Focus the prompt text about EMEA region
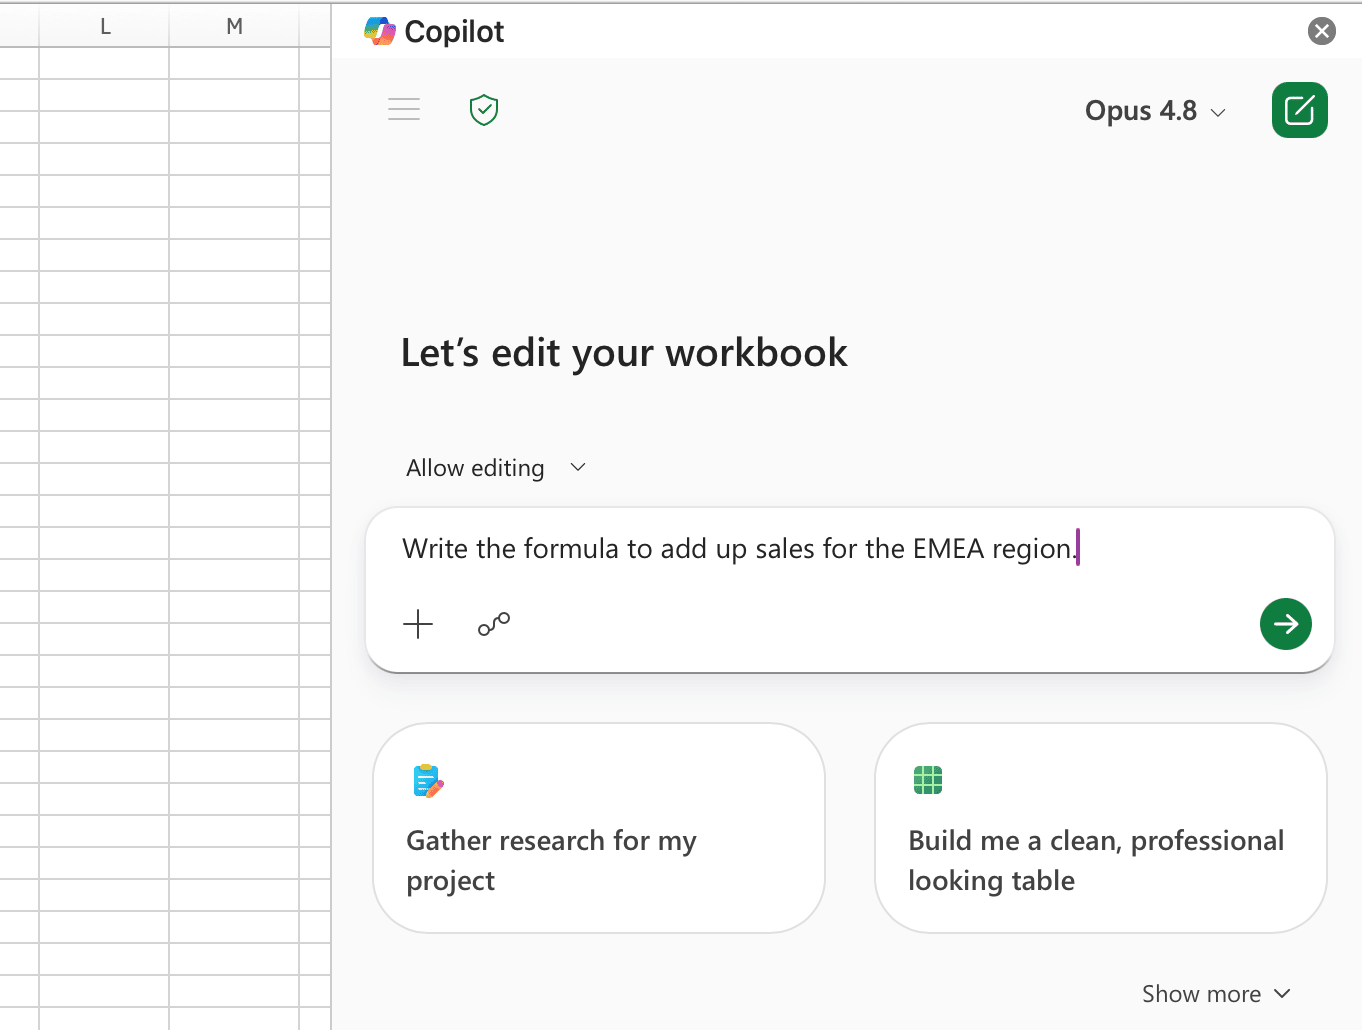This screenshot has width=1362, height=1030. tap(739, 548)
